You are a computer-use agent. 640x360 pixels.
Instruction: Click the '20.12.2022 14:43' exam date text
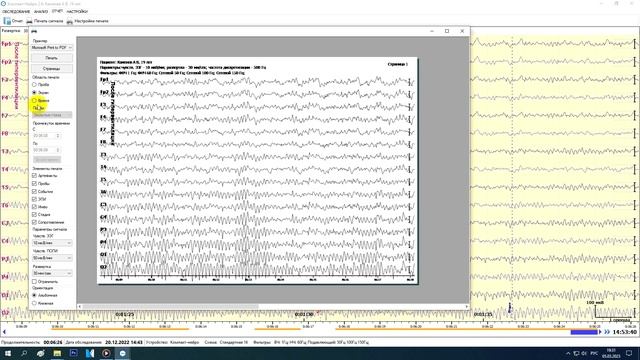point(124,342)
